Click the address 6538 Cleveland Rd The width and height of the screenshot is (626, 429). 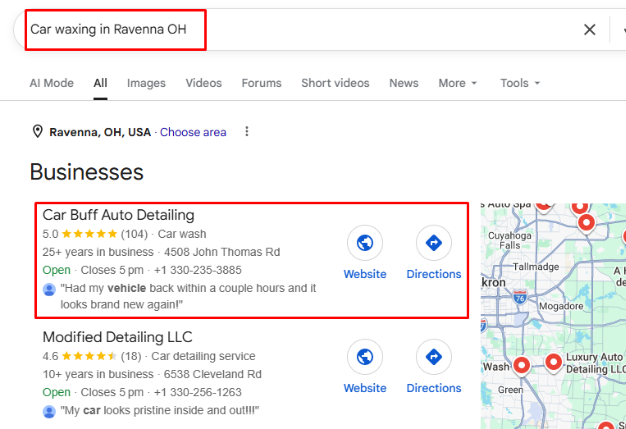click(x=212, y=374)
